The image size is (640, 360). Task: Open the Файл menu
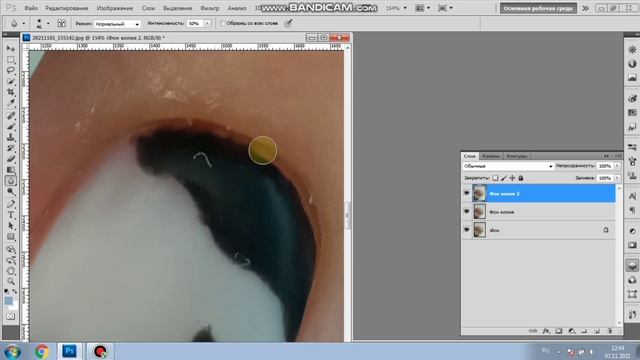click(x=31, y=8)
